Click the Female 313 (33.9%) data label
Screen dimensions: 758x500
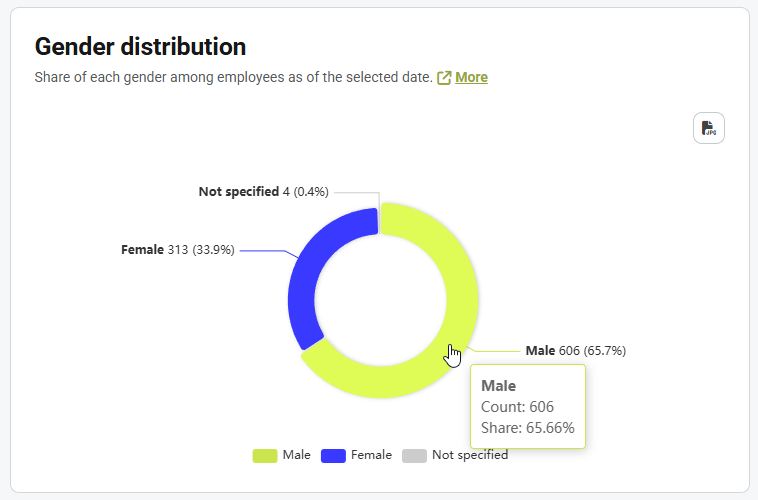coord(177,249)
